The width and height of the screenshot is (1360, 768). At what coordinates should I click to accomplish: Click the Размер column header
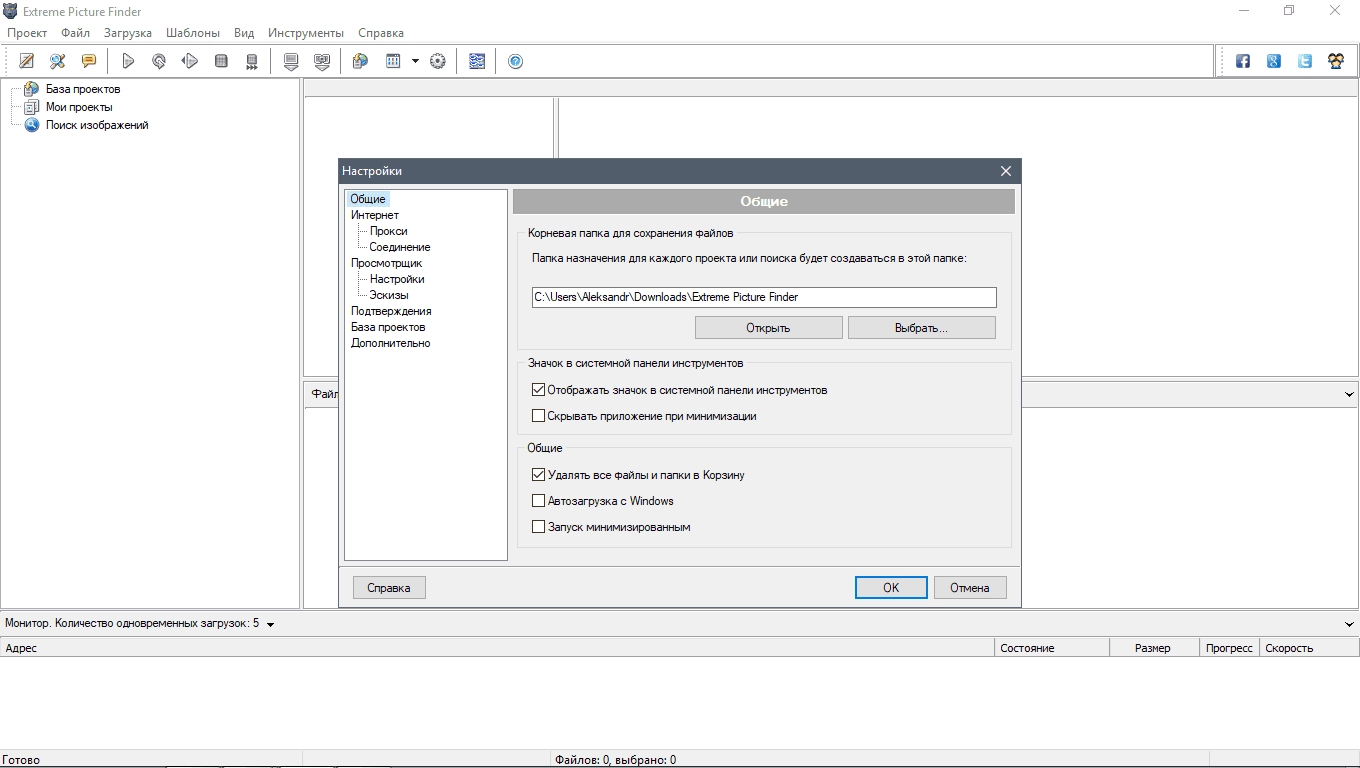point(1154,648)
